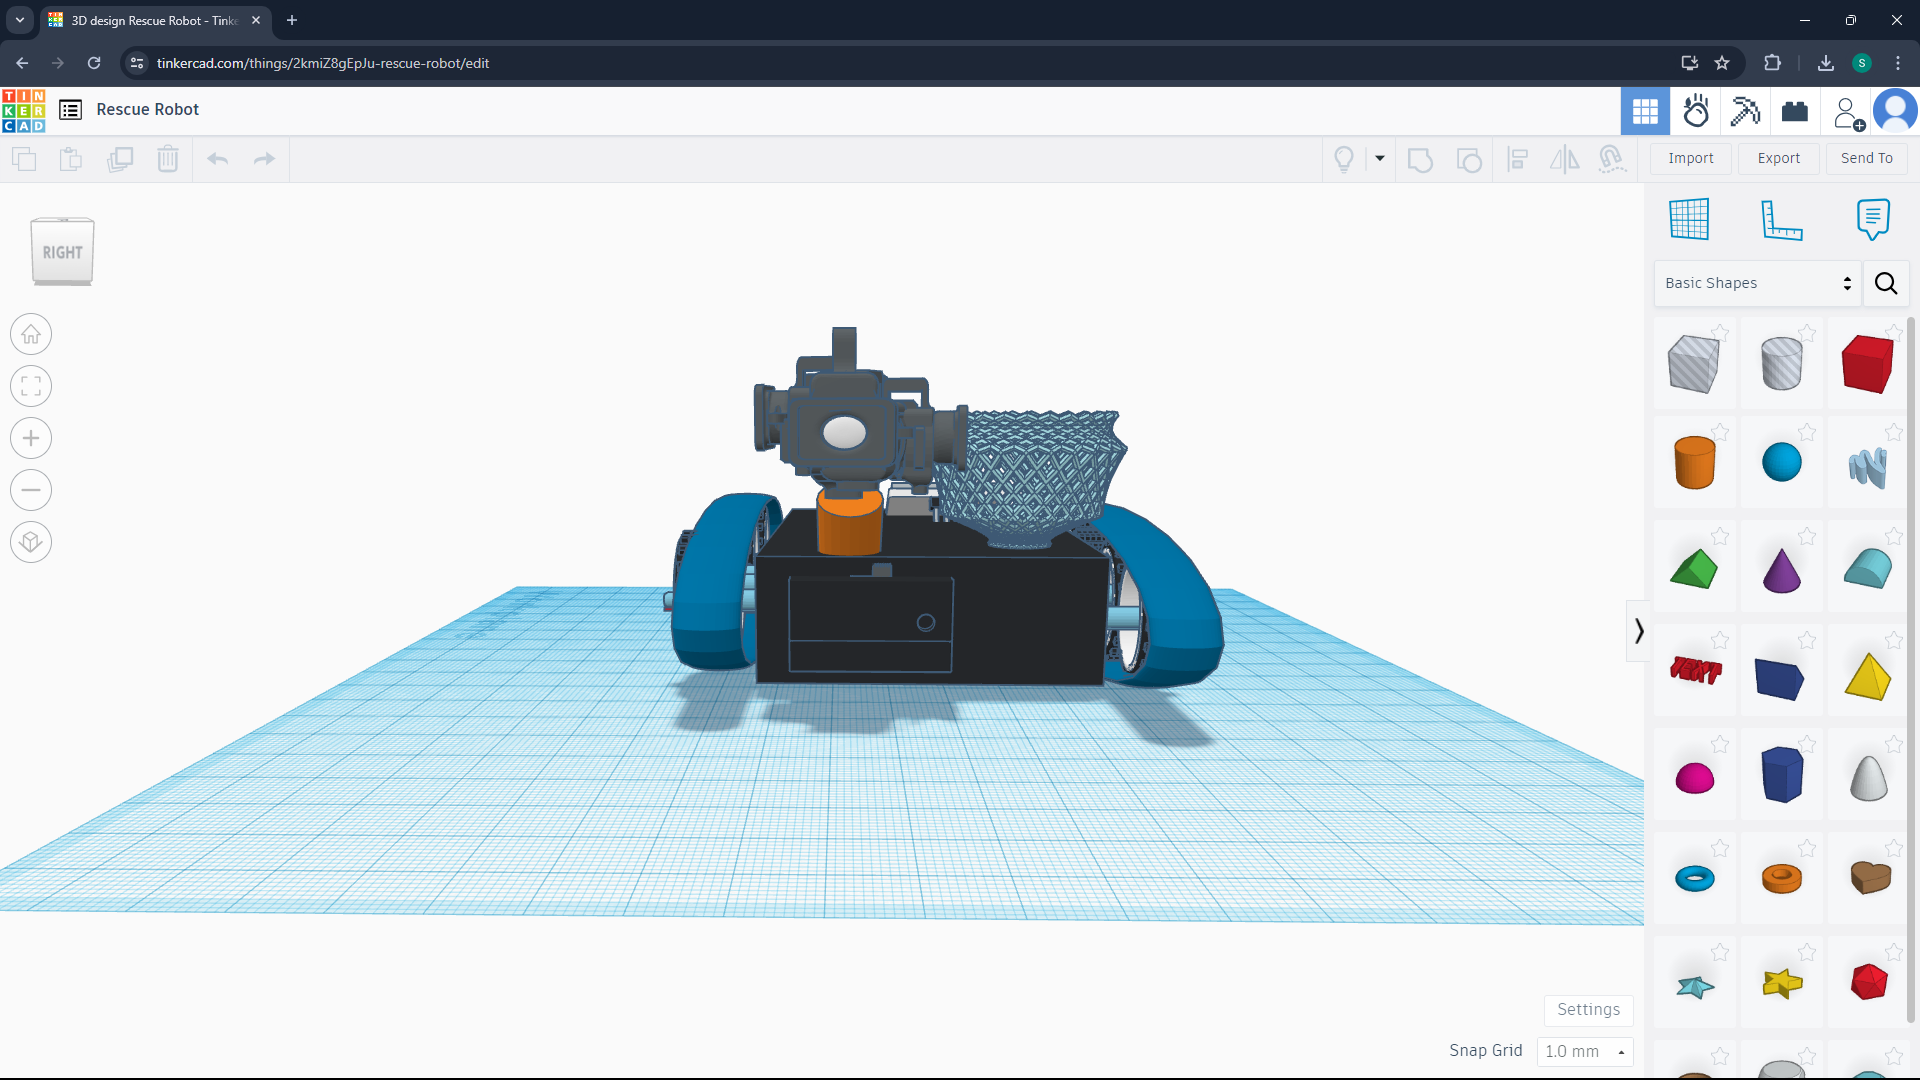
Task: Open the design list menu icon
Action: pos(70,110)
